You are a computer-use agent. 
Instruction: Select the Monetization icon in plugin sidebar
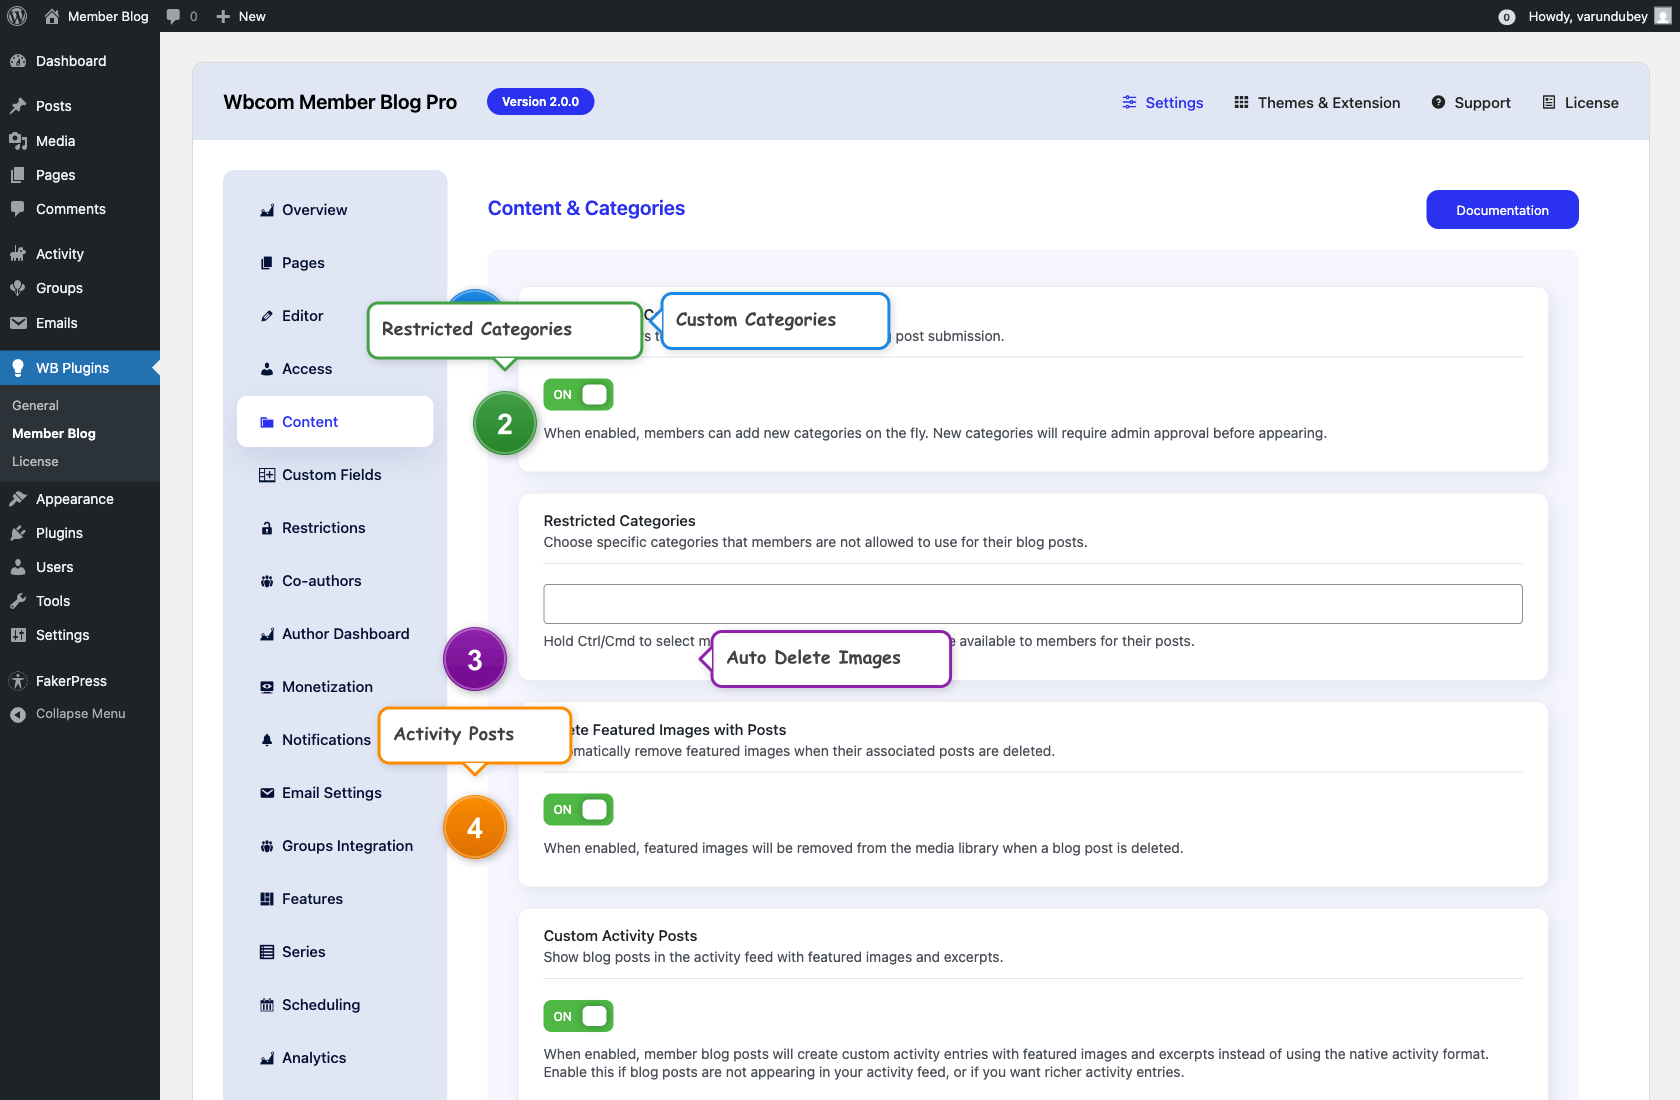coord(266,686)
